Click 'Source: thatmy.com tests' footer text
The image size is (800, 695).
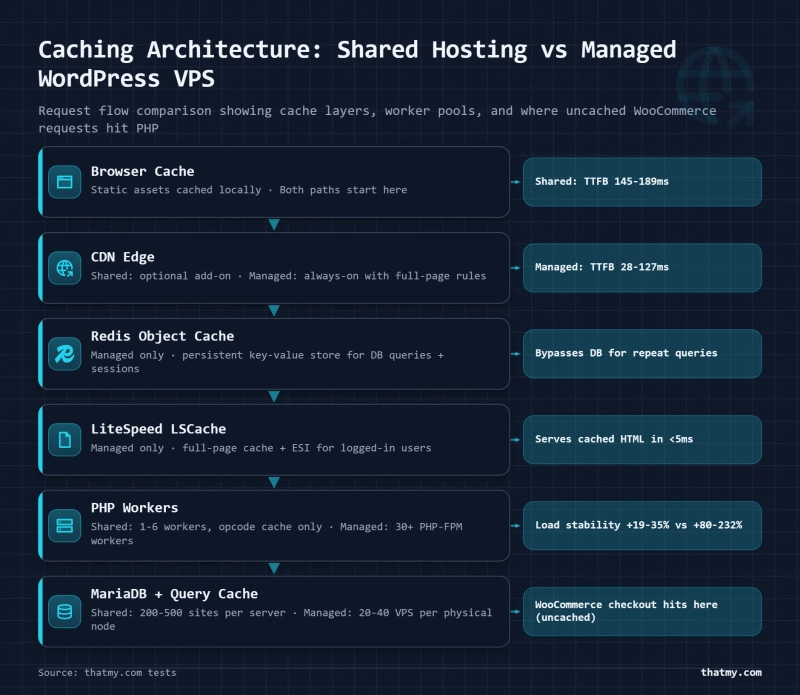click(107, 673)
